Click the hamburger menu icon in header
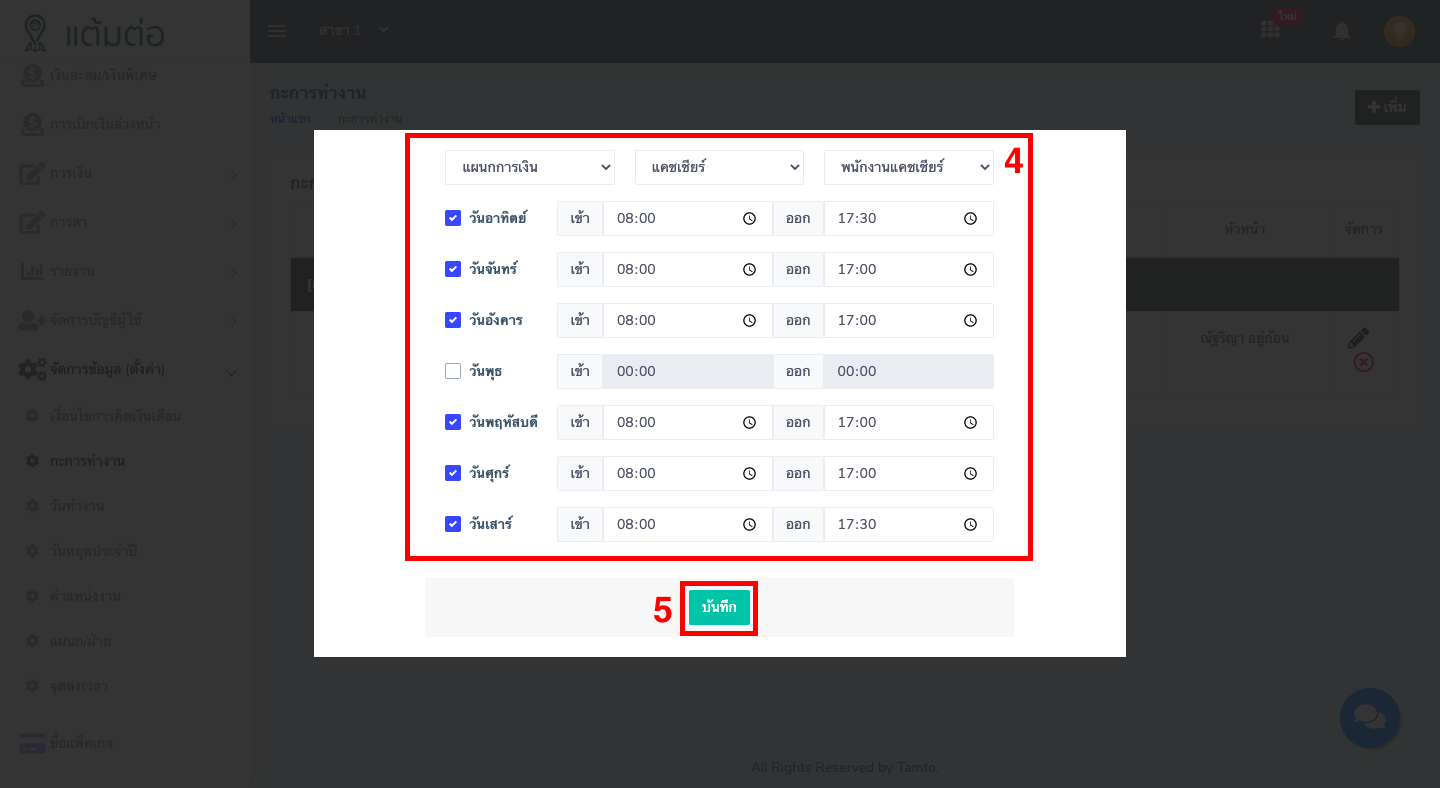Viewport: 1440px width, 788px height. coord(277,31)
